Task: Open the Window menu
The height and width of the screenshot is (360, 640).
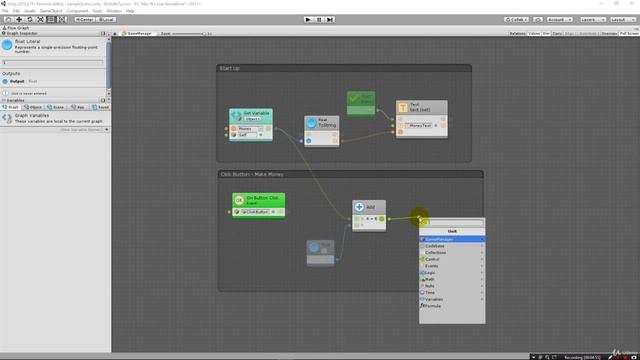Action: (x=114, y=11)
